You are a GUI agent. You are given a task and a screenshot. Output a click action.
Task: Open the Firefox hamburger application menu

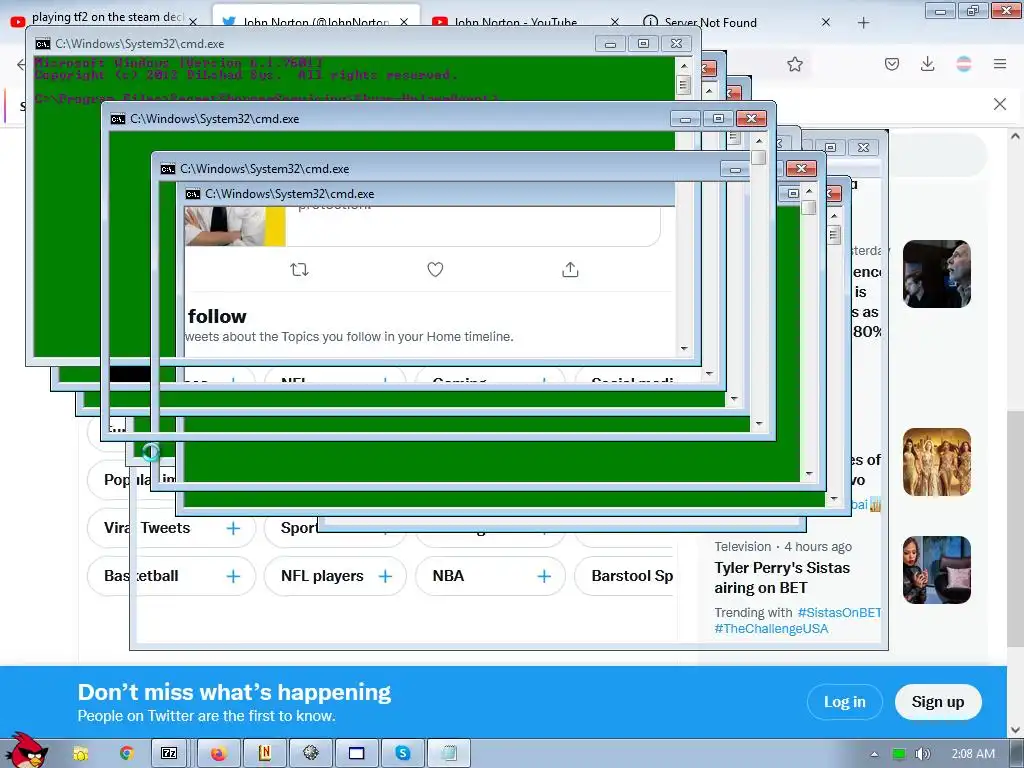pos(1000,64)
